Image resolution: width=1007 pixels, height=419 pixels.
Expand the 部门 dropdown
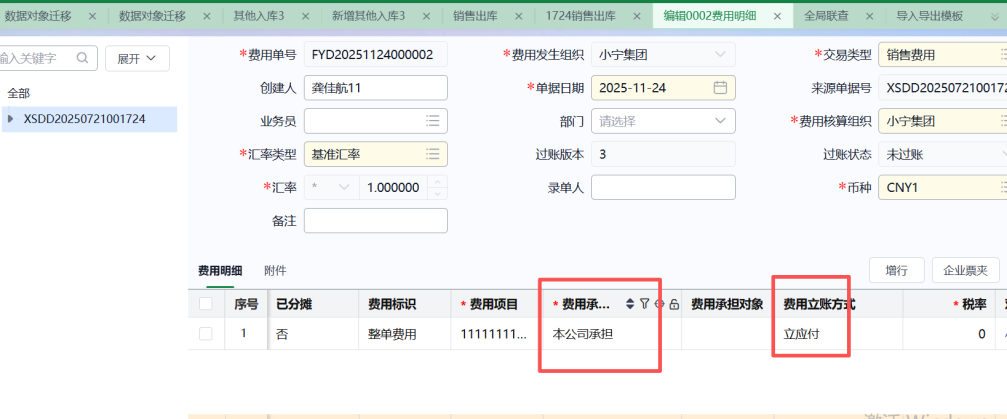(x=720, y=122)
